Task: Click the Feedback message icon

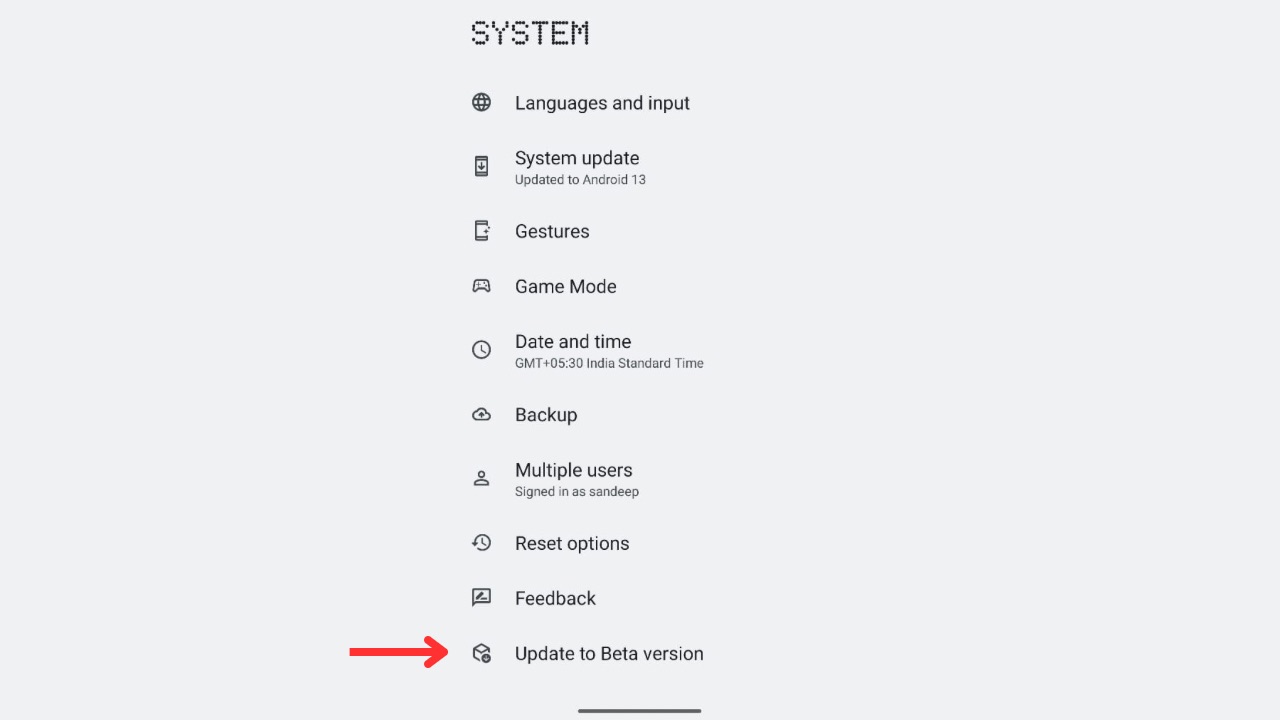Action: tap(481, 597)
